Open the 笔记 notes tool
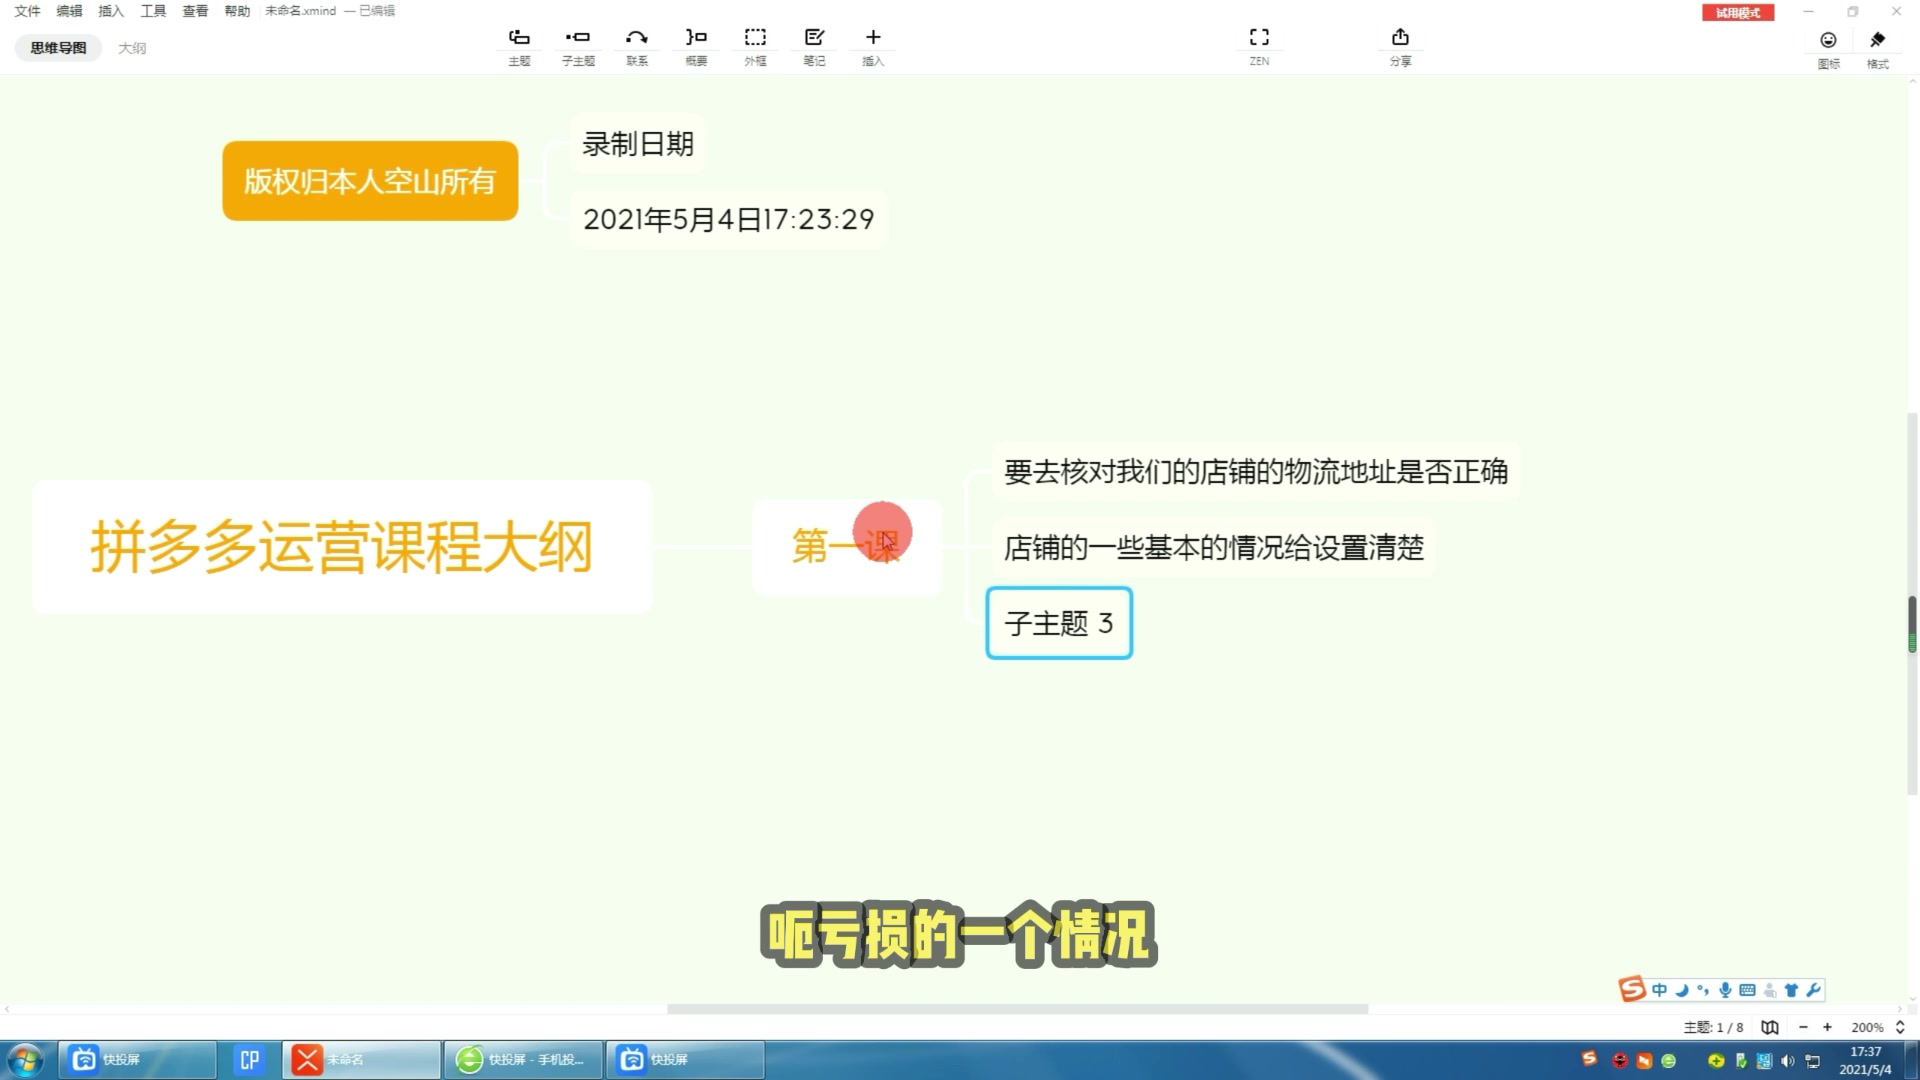This screenshot has height=1080, width=1920. click(x=814, y=46)
